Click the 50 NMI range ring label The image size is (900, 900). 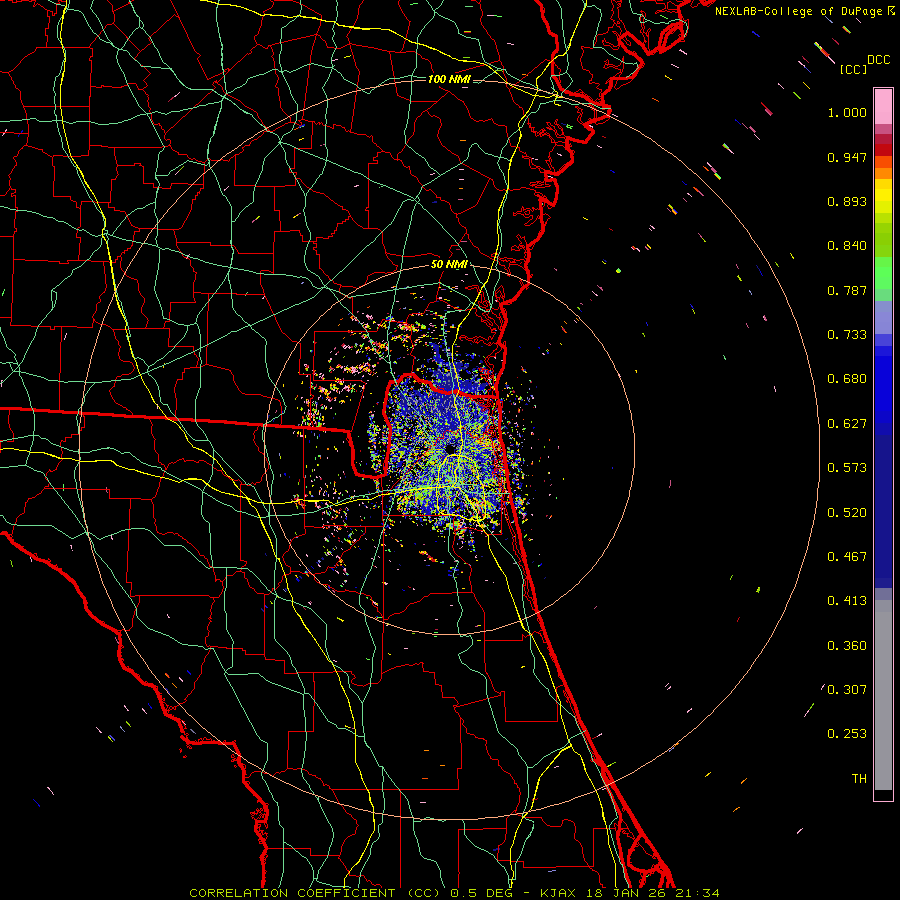click(x=449, y=264)
